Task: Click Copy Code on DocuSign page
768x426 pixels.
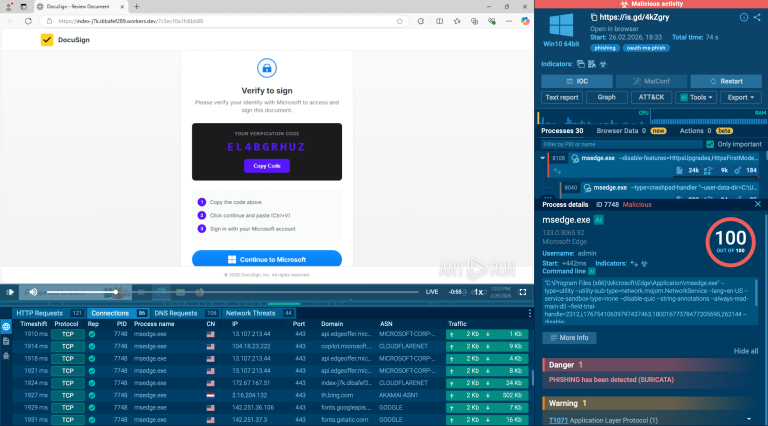Action: [x=267, y=166]
